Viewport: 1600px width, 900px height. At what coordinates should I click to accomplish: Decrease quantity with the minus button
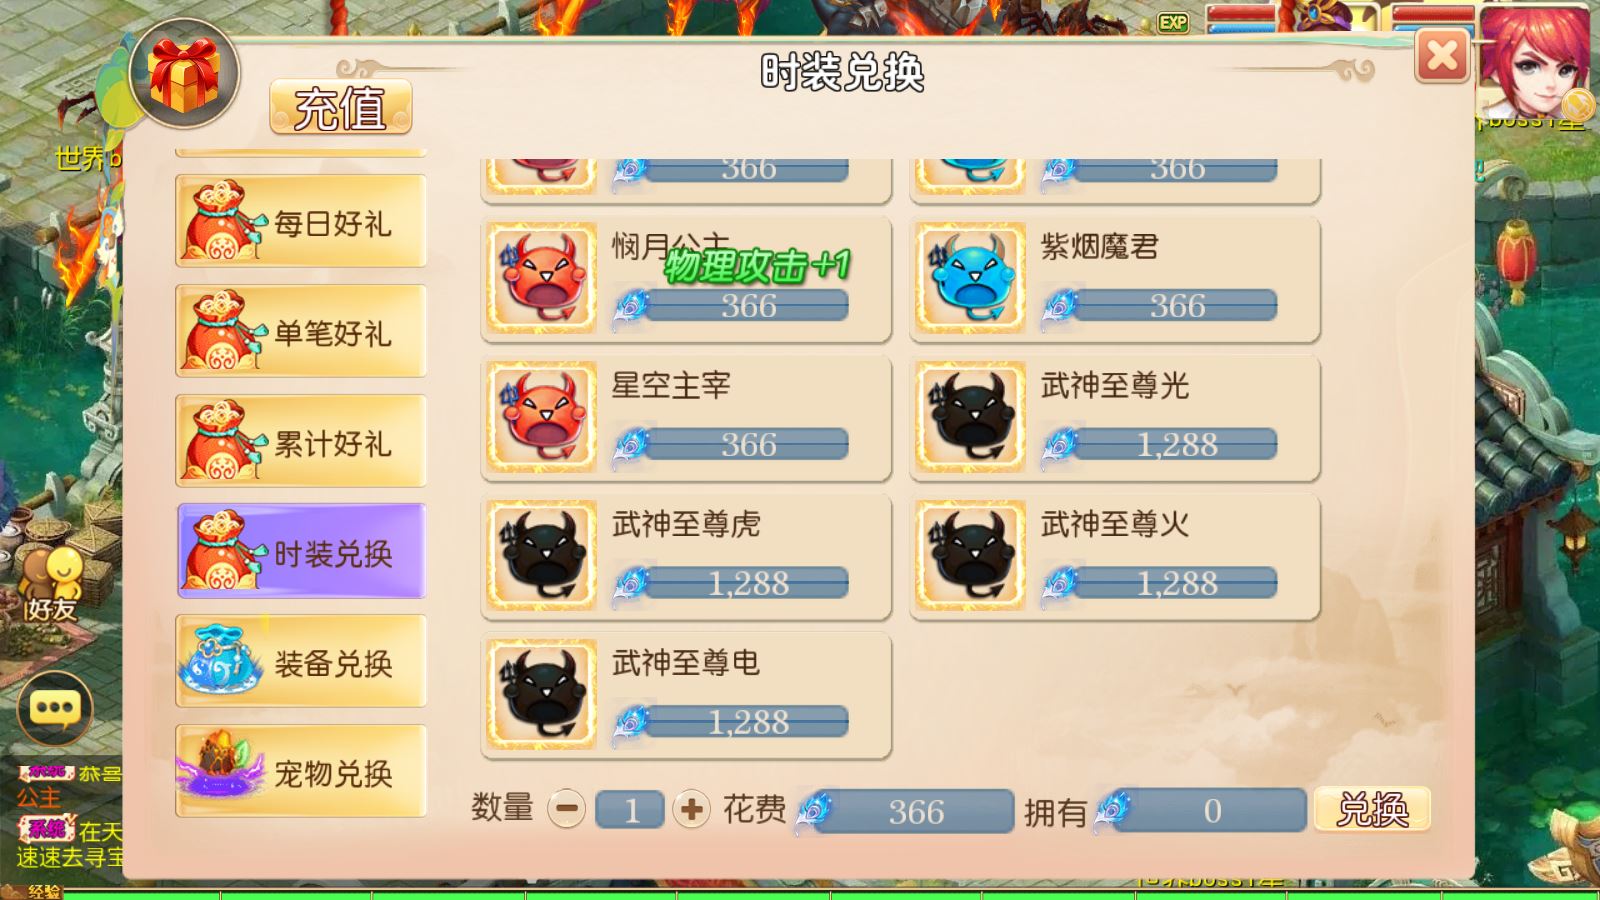567,808
